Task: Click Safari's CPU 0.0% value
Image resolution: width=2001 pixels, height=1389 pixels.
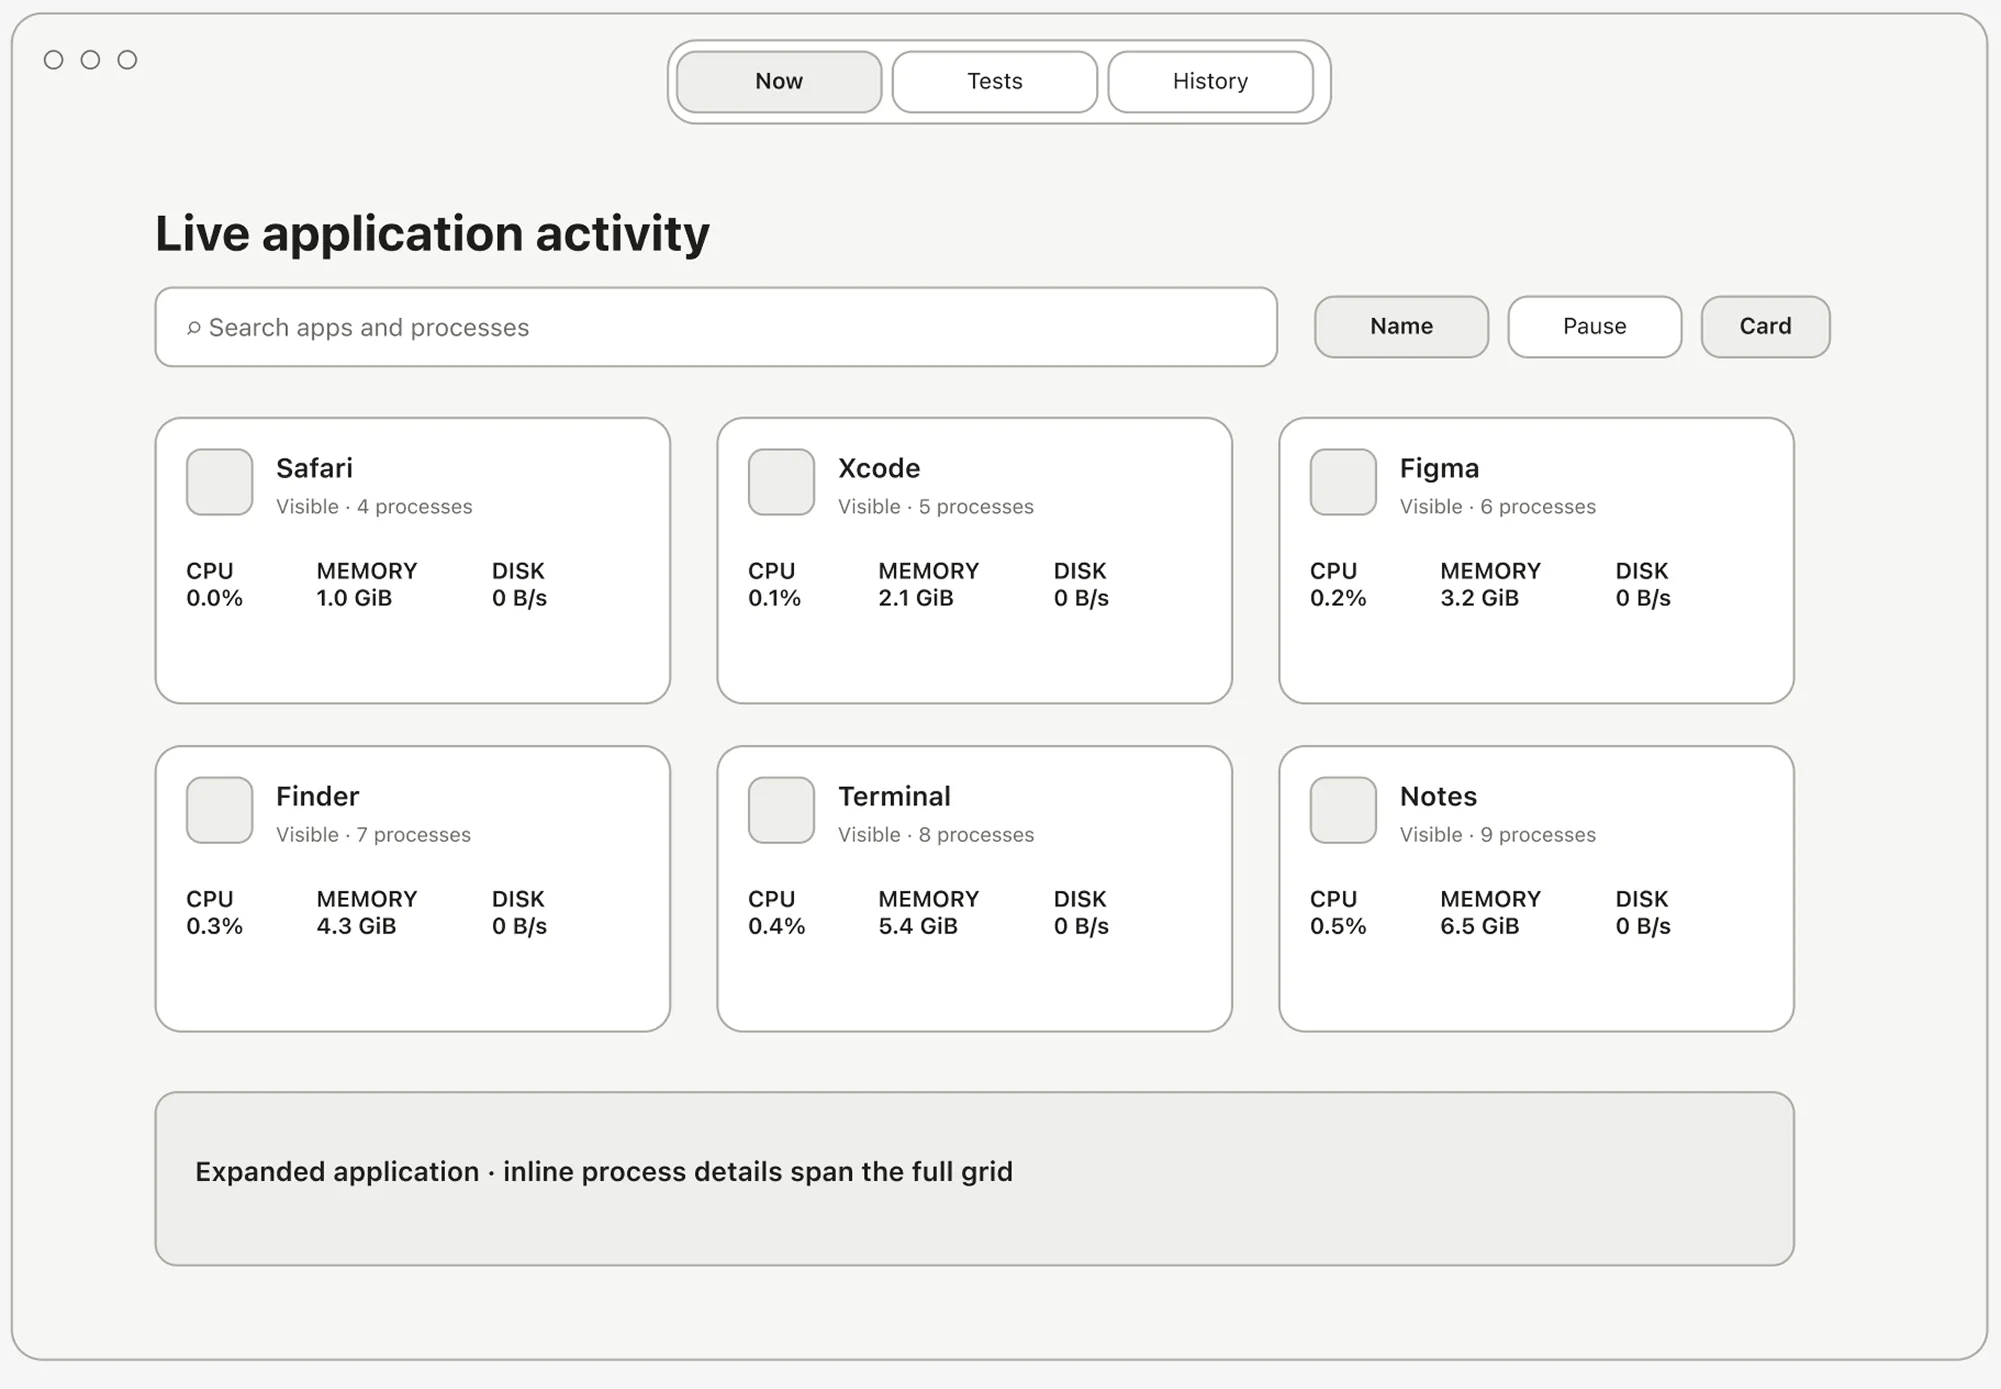Action: 214,598
